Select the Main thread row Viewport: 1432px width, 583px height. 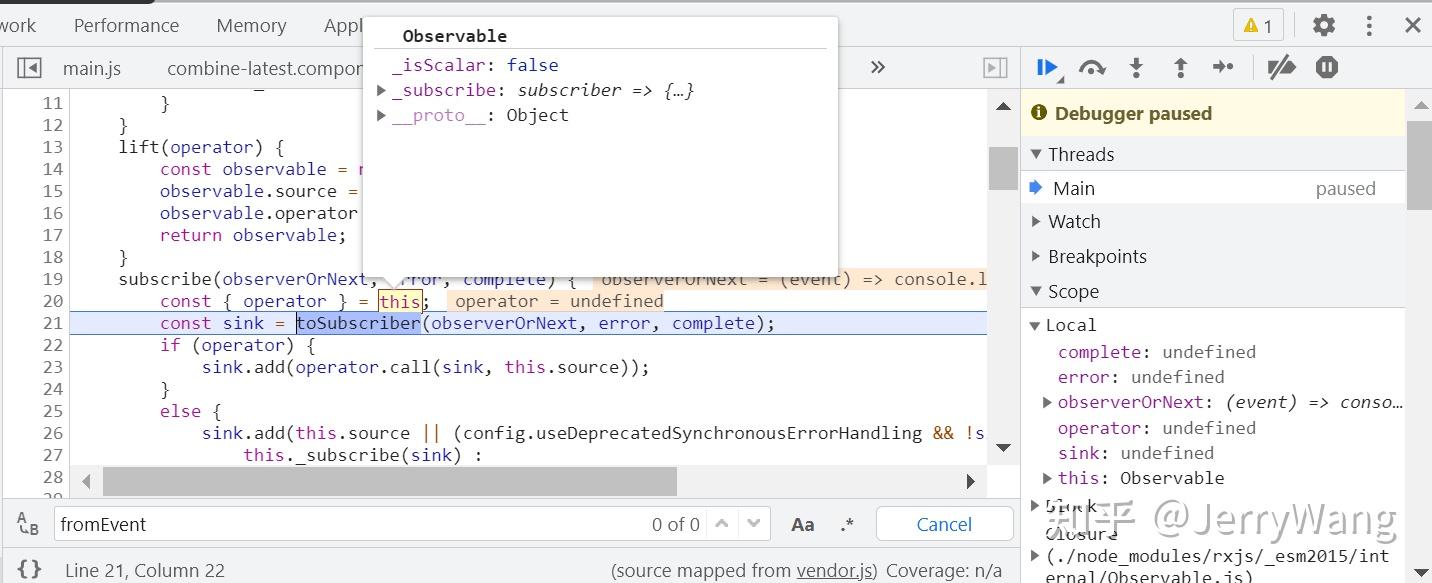pos(1214,189)
